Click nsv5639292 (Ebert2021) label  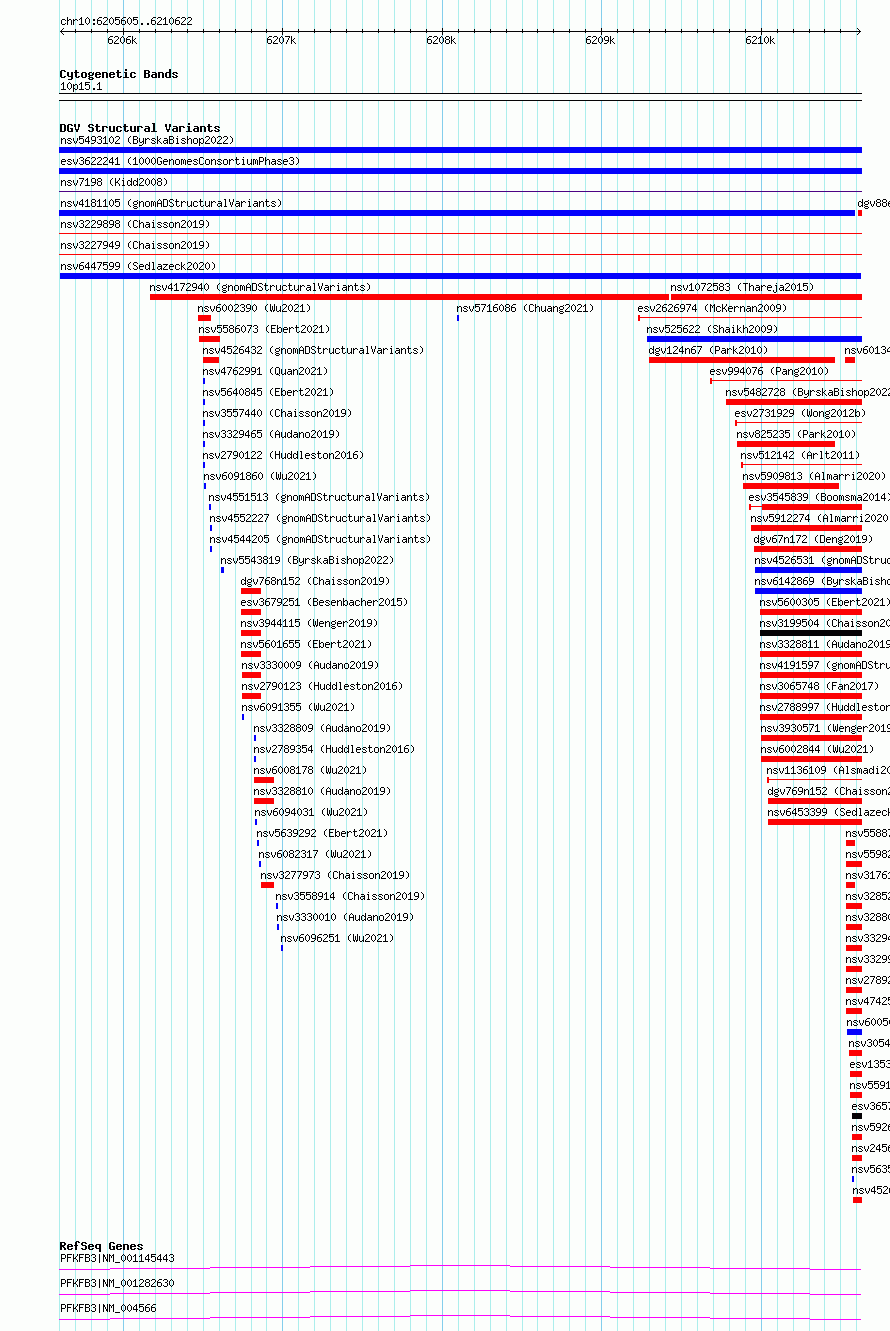point(322,834)
